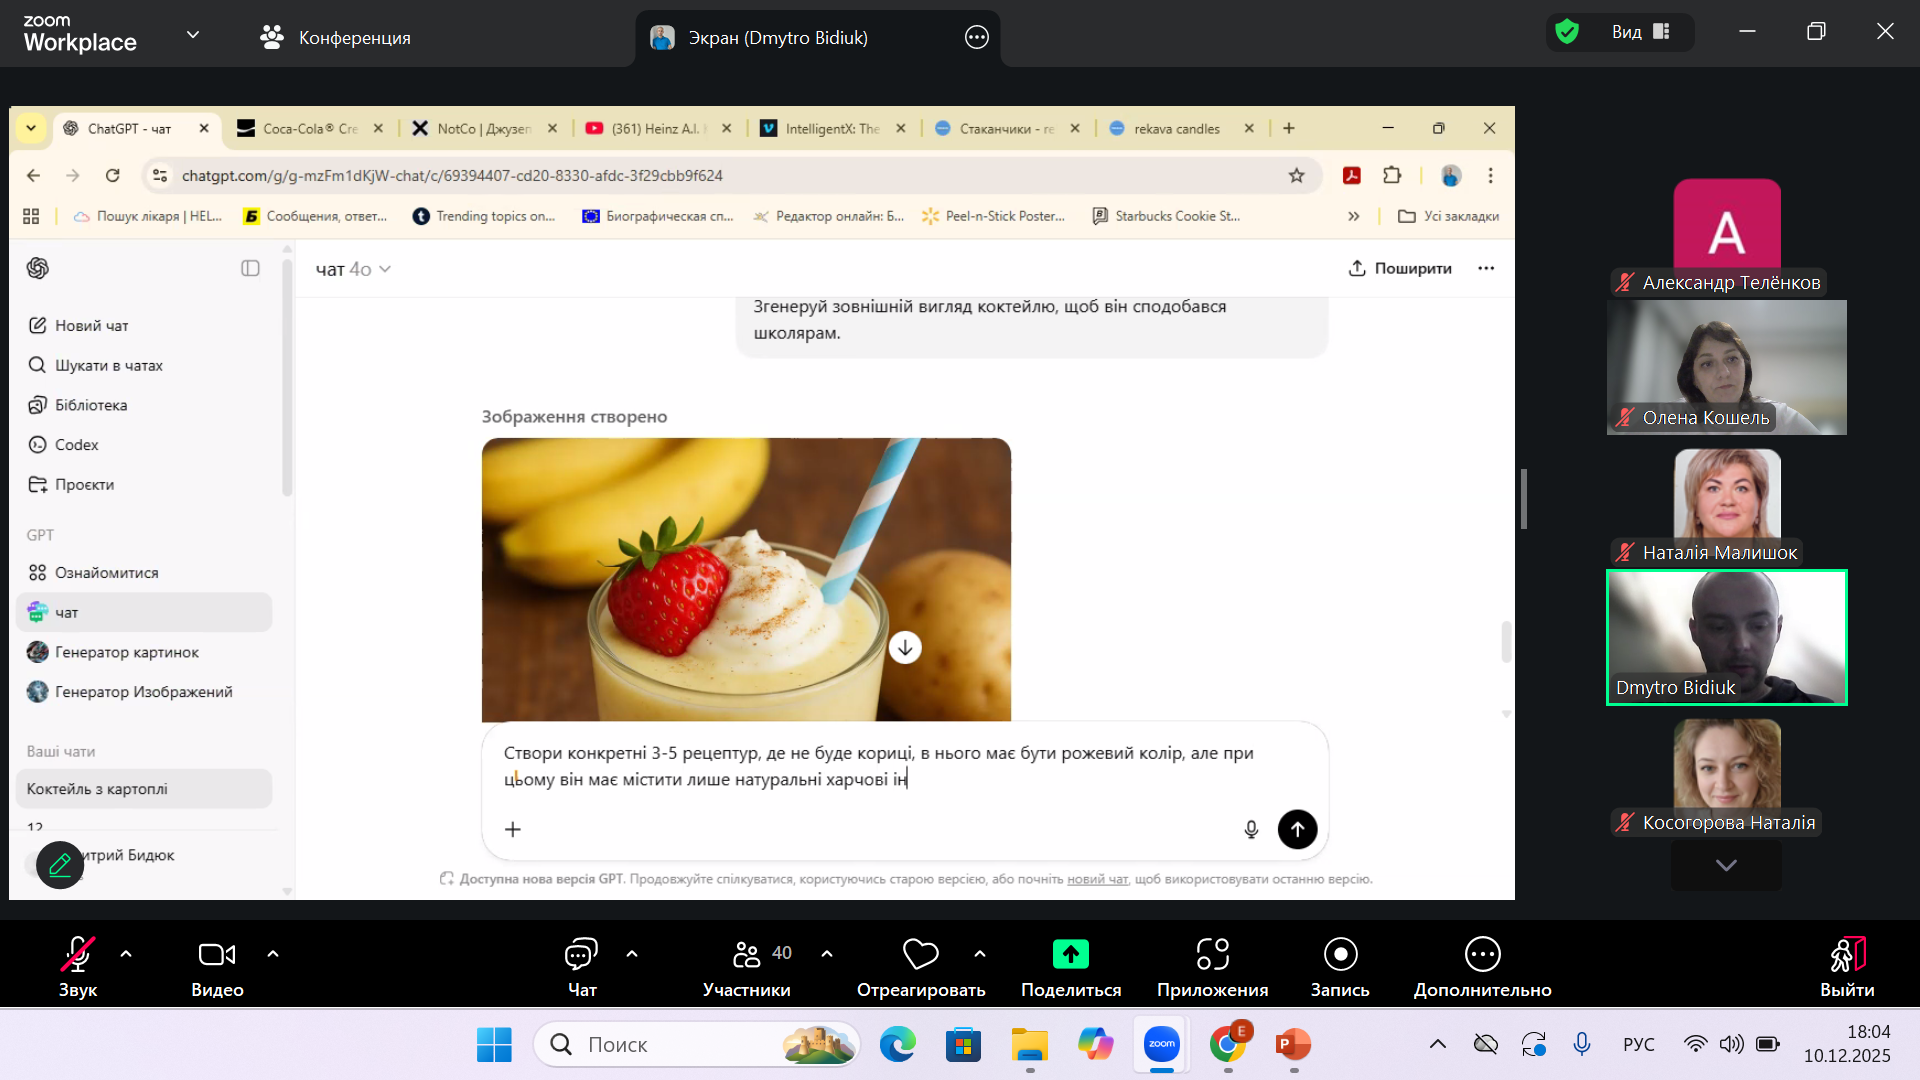Expand the arrow next to Participants
The width and height of the screenshot is (1920, 1080).
tap(827, 954)
